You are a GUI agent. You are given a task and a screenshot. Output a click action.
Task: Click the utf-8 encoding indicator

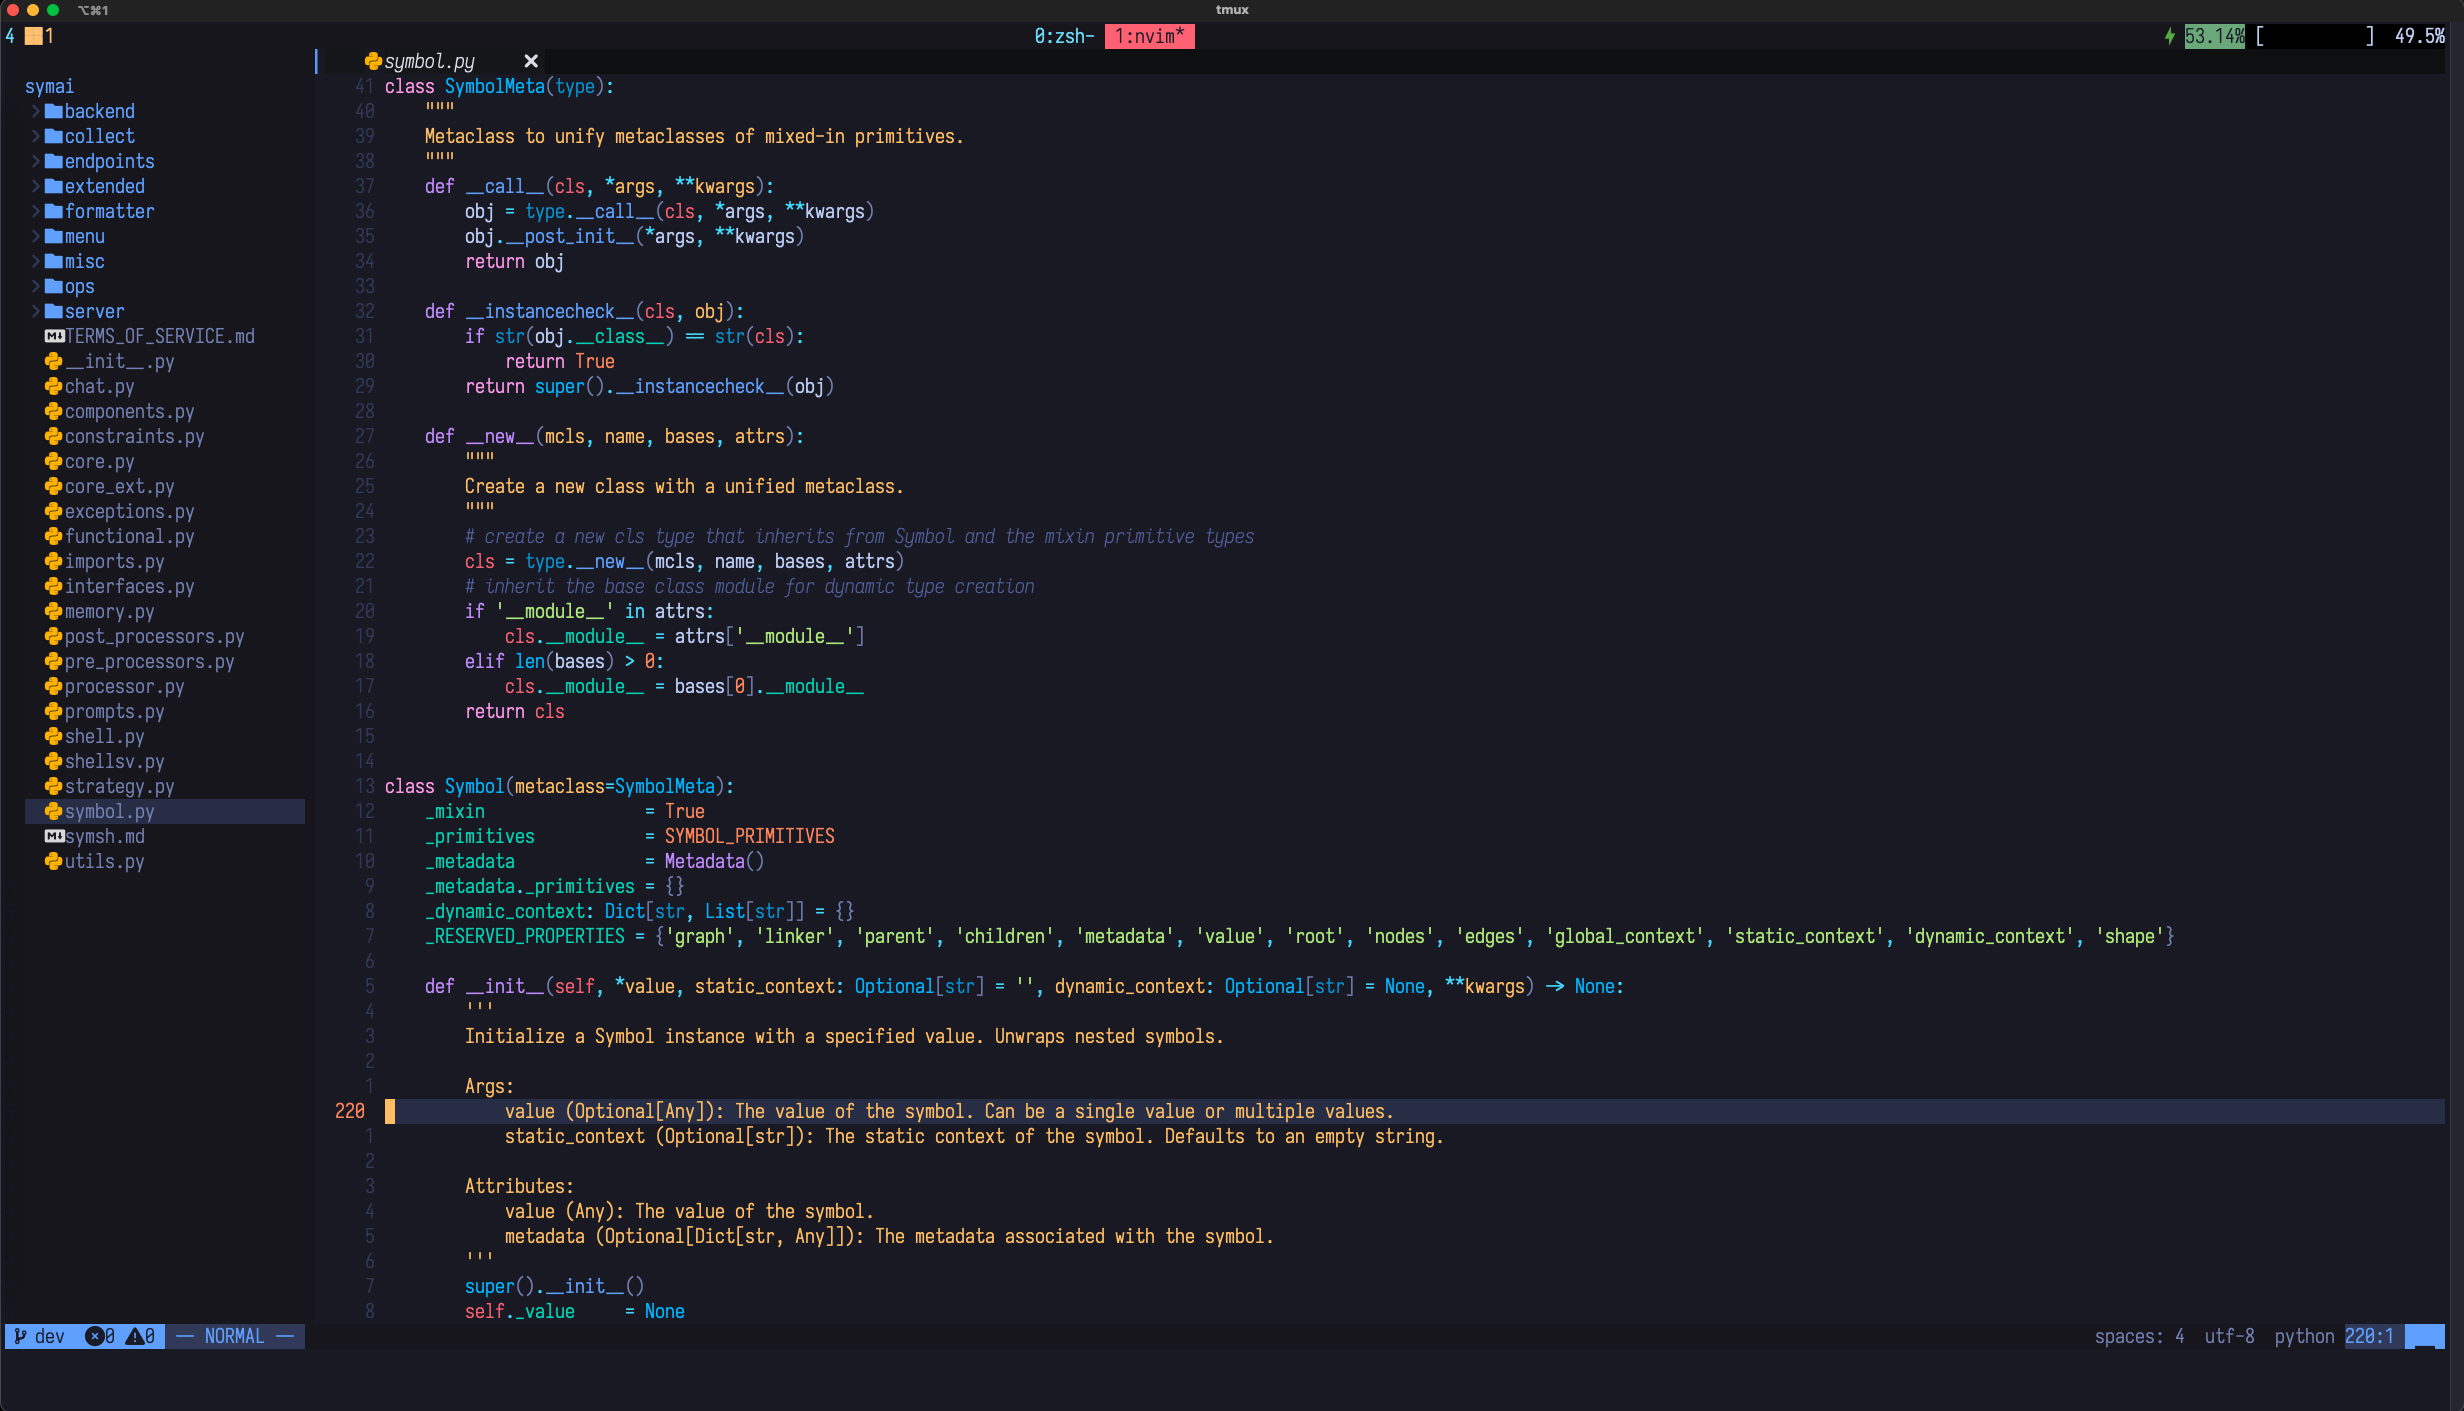[2229, 1336]
